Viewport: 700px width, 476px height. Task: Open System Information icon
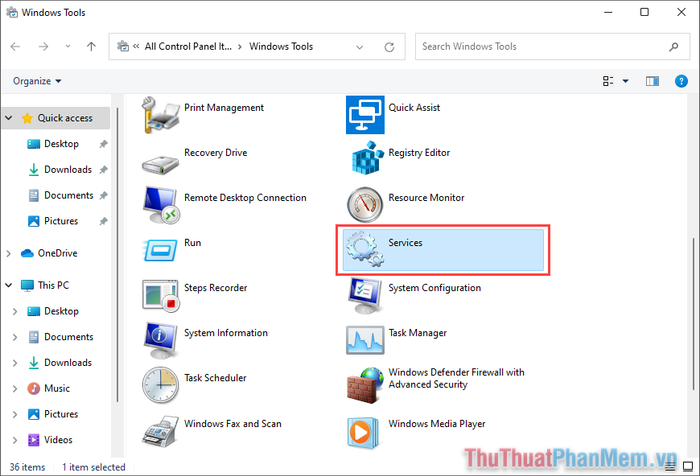(x=160, y=340)
